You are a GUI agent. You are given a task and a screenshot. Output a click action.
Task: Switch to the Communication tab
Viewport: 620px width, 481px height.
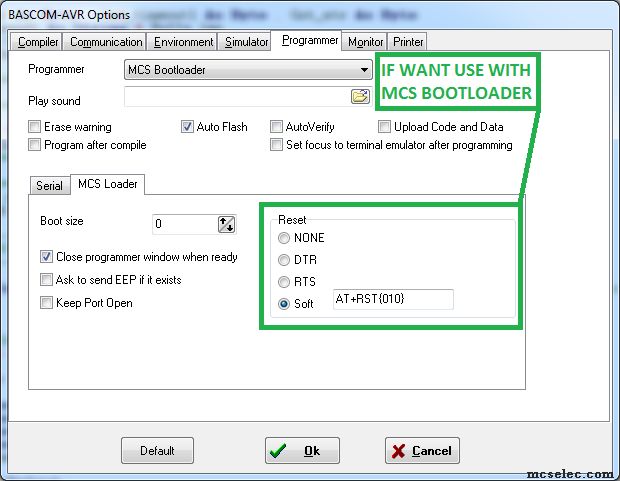pyautogui.click(x=106, y=42)
